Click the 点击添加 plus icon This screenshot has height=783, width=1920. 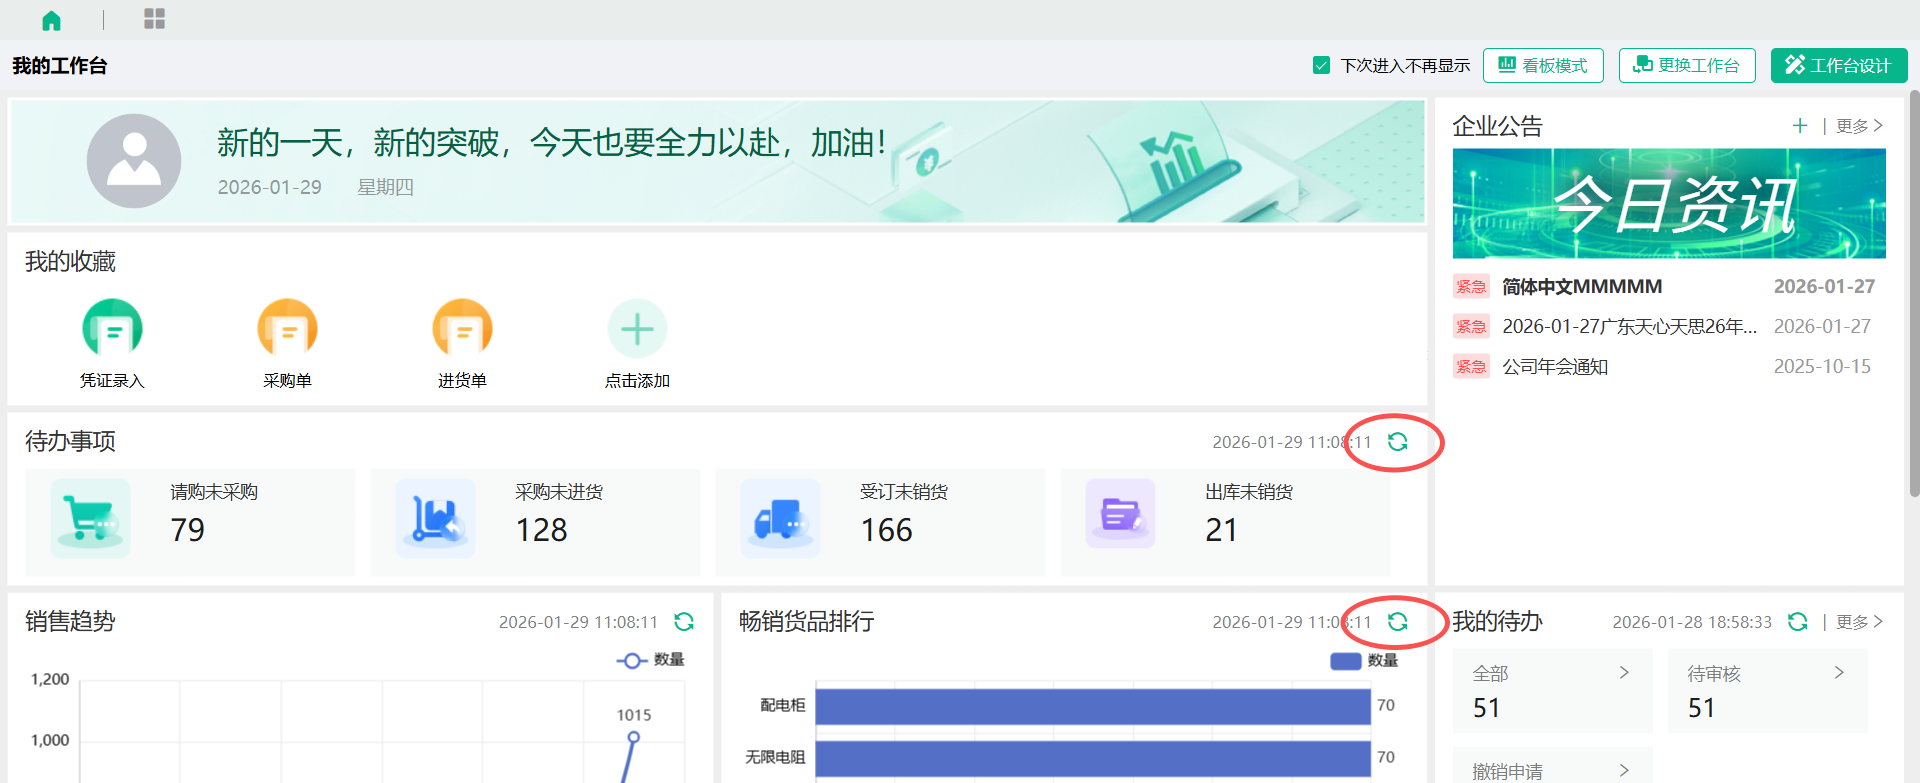(637, 329)
